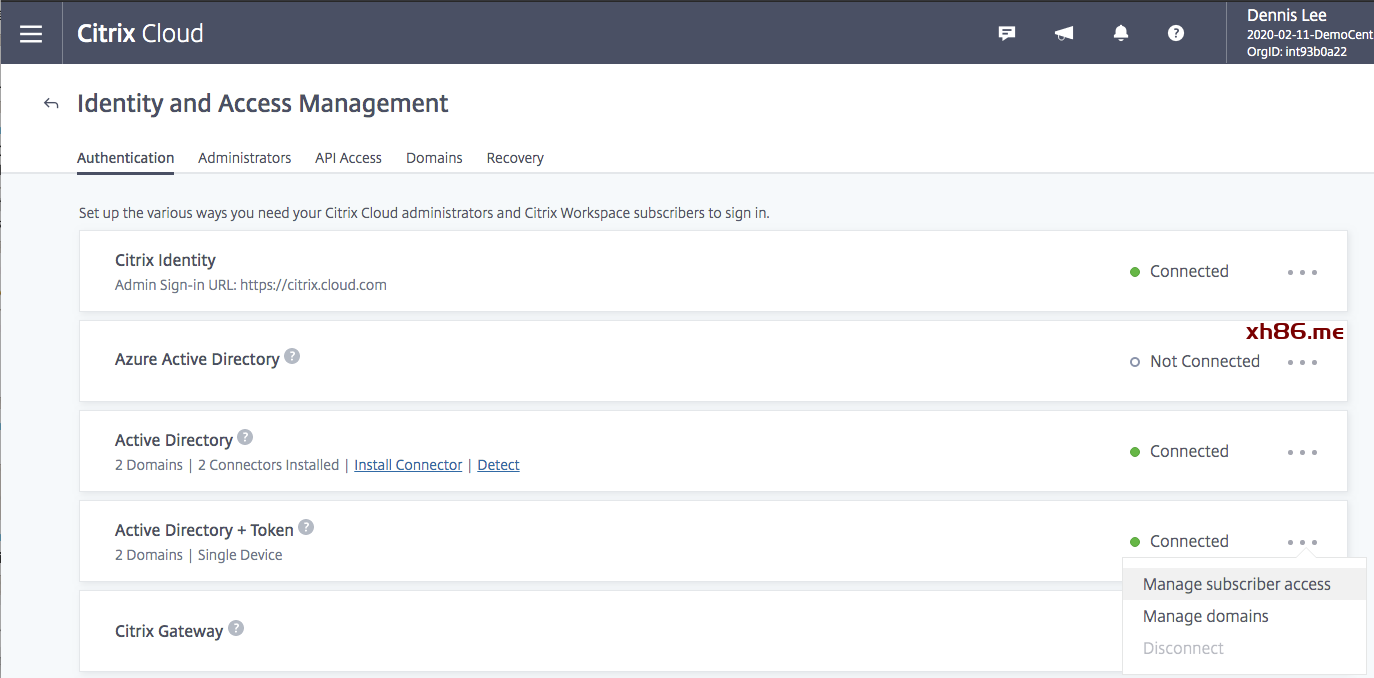Go back using the arrow beside page title
The height and width of the screenshot is (678, 1374).
[51, 103]
